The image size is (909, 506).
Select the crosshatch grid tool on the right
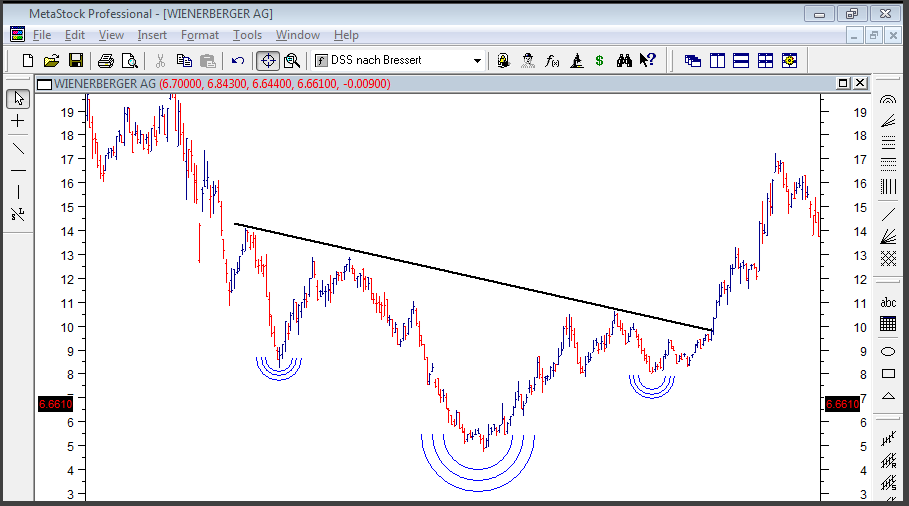(x=888, y=259)
